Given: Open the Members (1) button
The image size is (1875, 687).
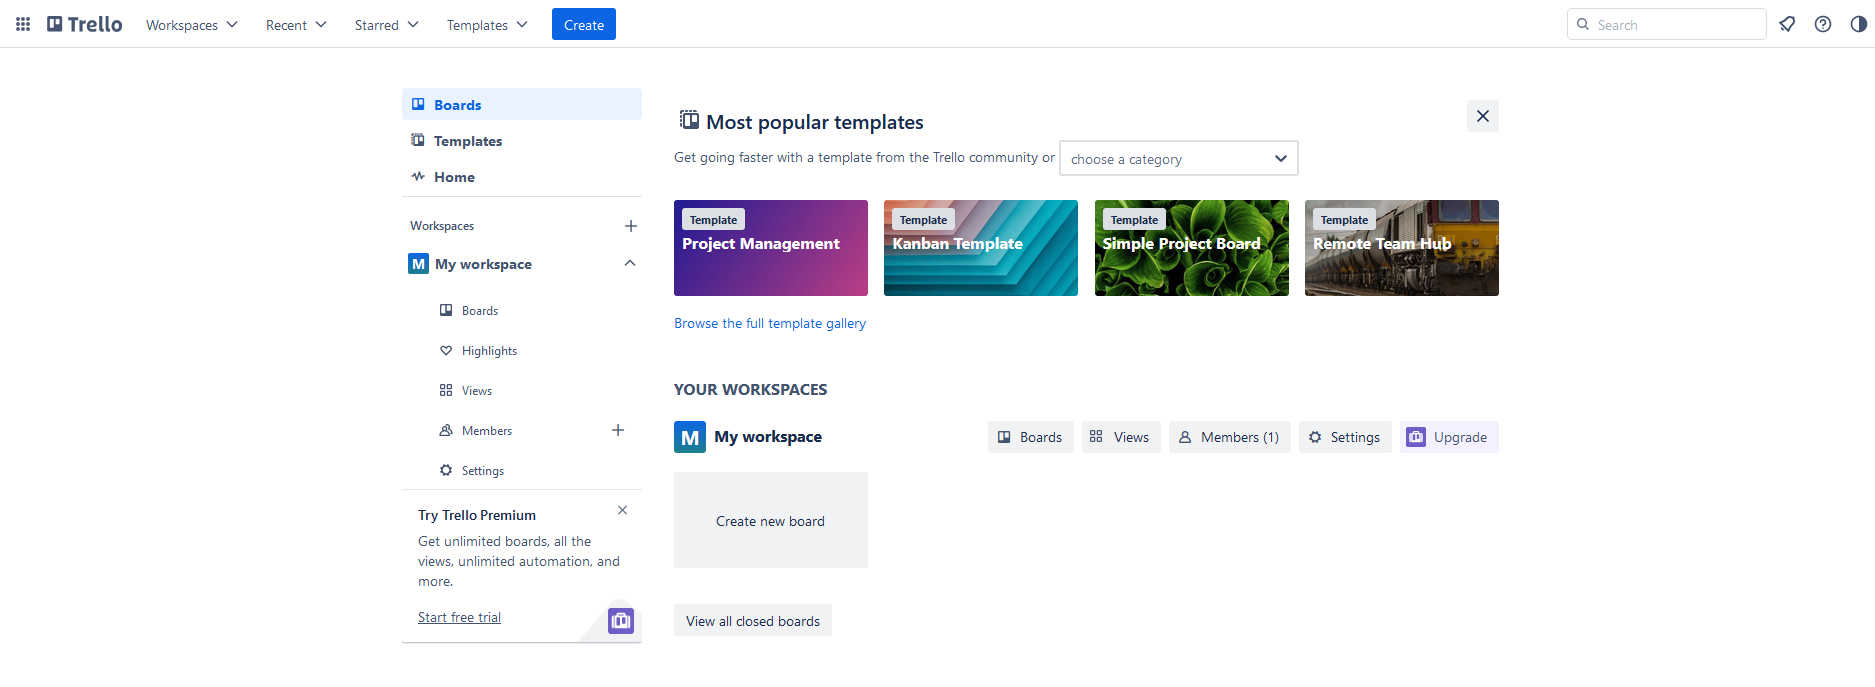Looking at the screenshot, I should [1230, 437].
